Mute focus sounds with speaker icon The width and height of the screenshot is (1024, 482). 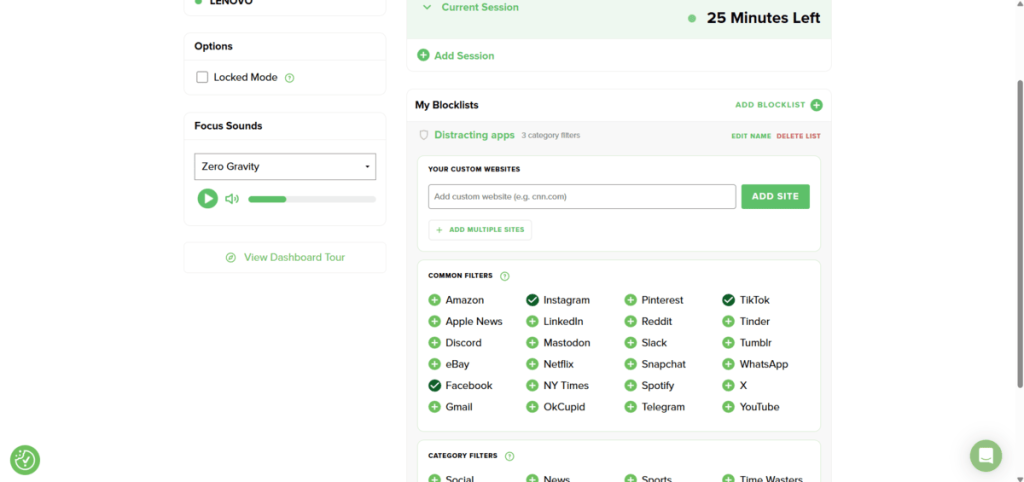tap(232, 199)
